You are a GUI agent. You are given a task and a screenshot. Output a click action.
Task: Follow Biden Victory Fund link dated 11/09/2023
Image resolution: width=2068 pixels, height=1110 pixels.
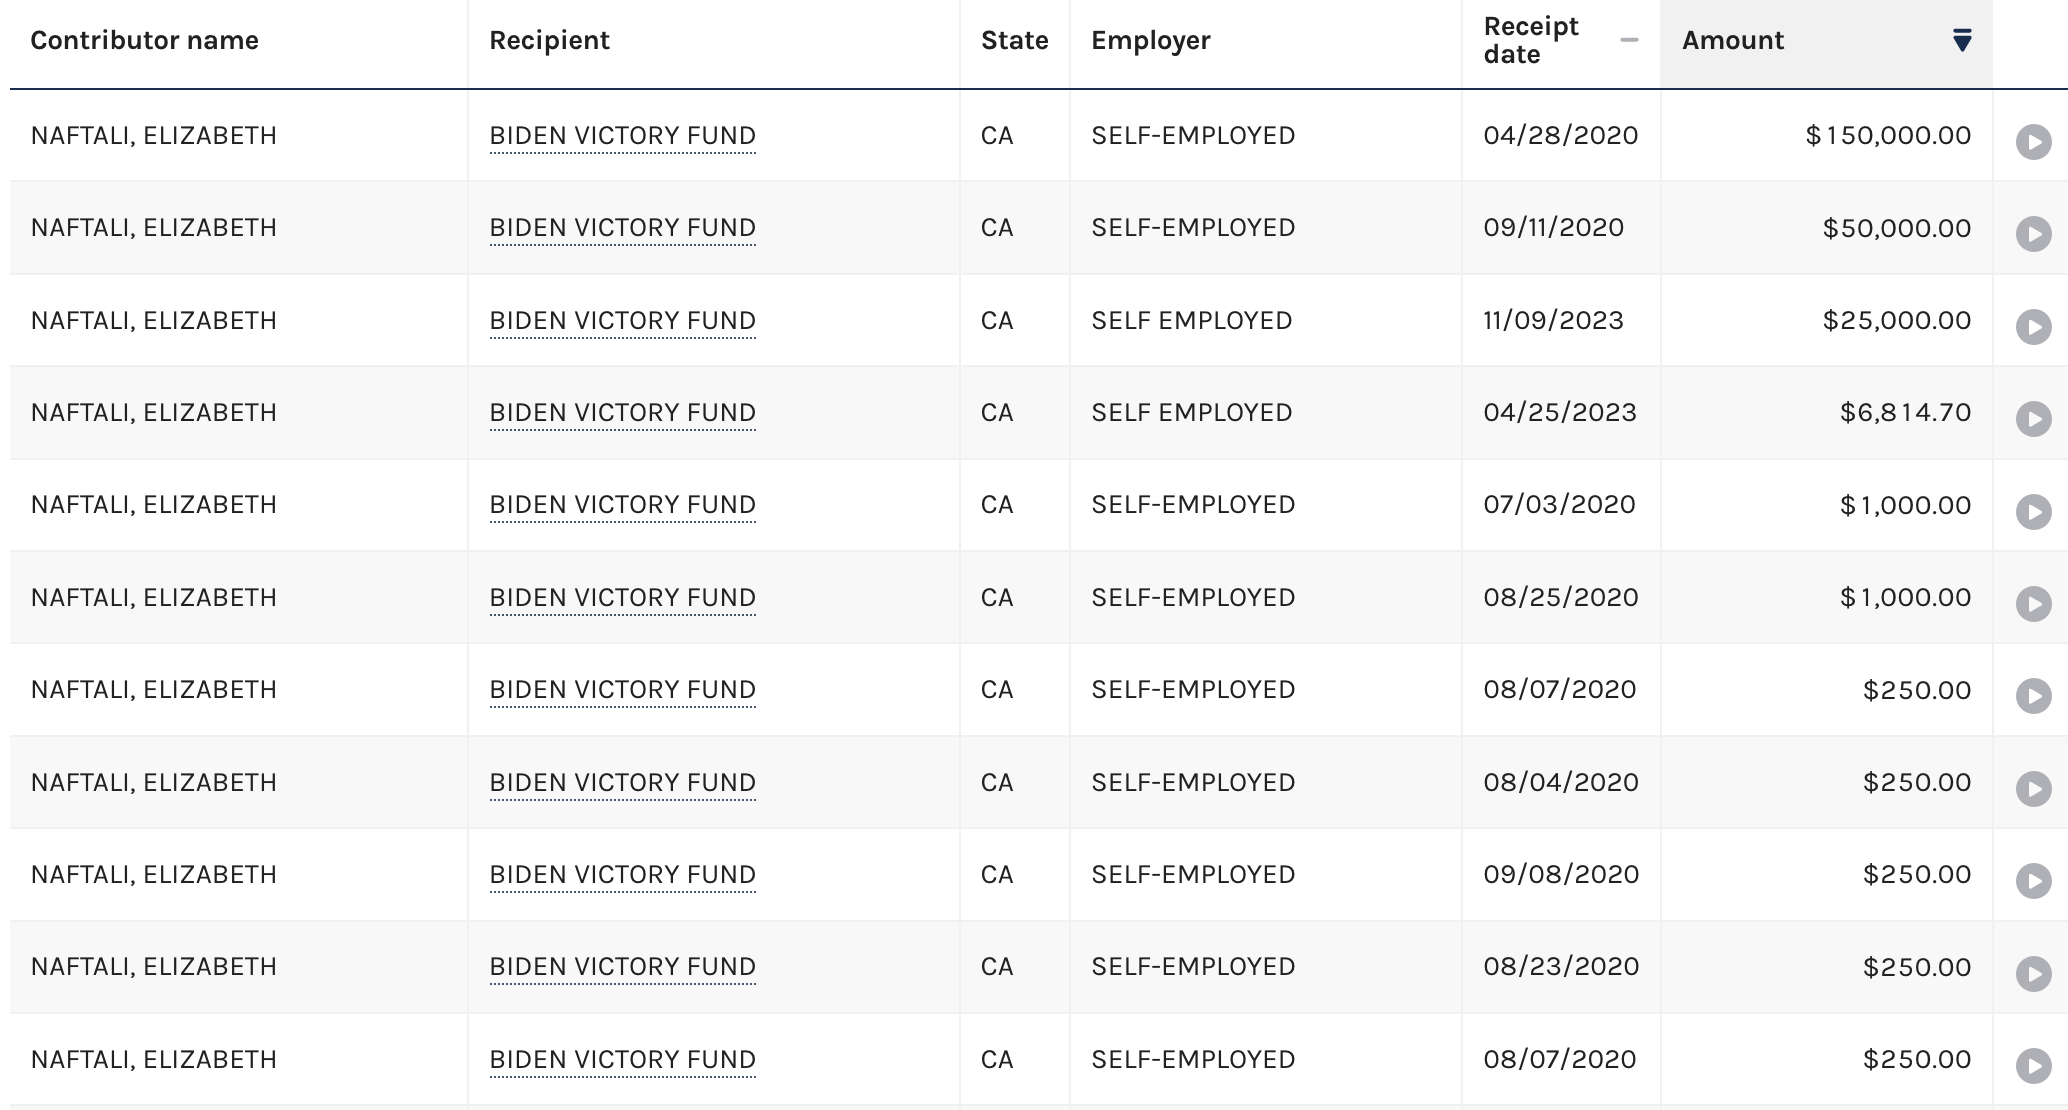coord(622,320)
